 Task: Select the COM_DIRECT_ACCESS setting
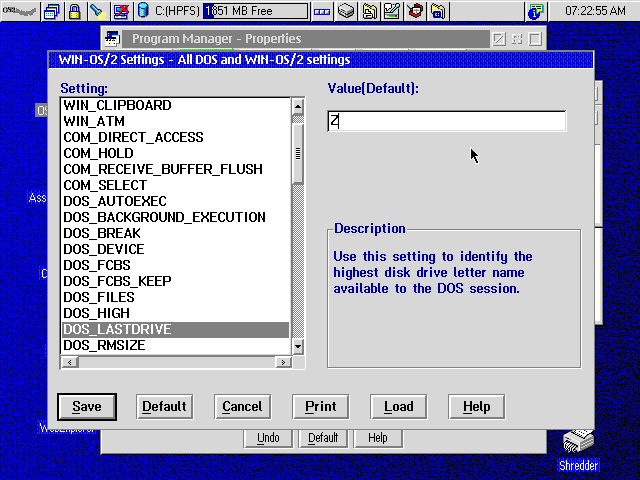coord(176,137)
